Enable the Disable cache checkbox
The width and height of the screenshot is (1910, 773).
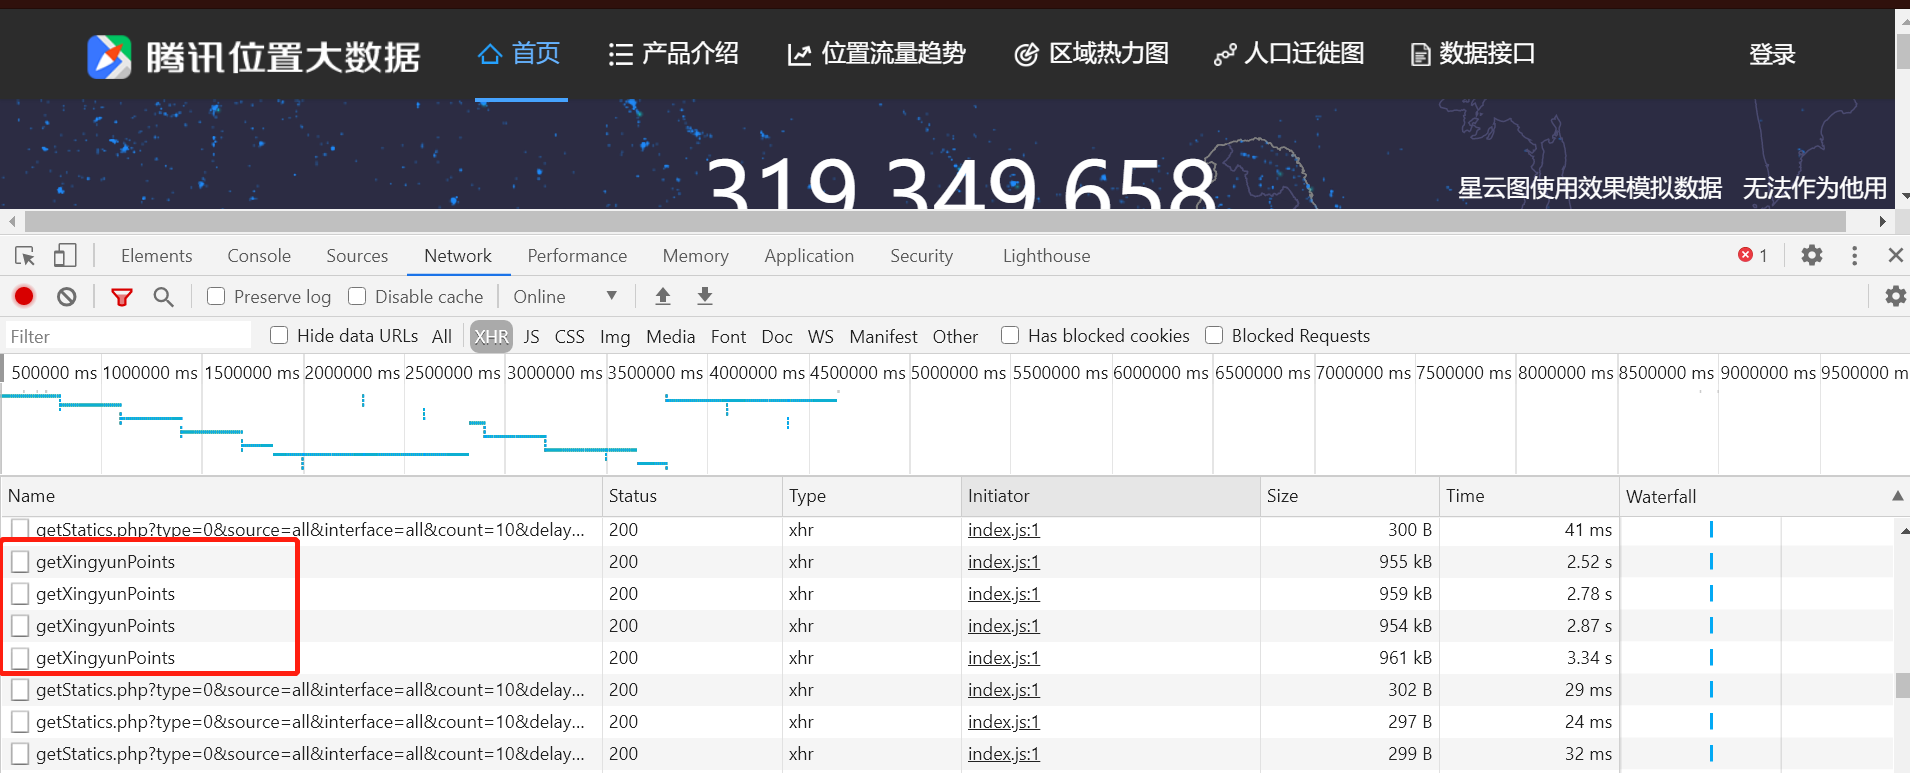[357, 296]
